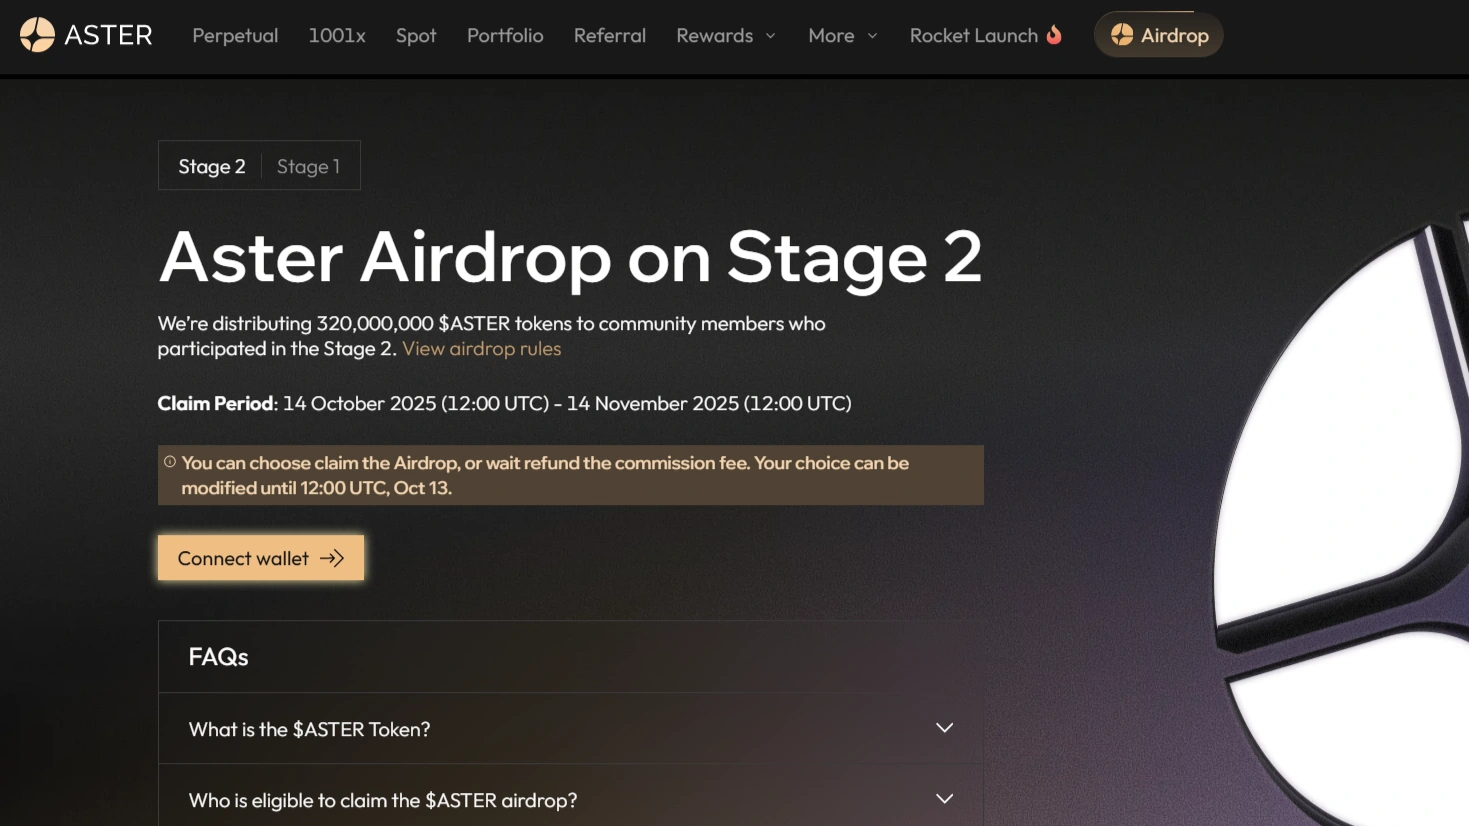Click the Aster emblem beside the word ASTER
The height and width of the screenshot is (826, 1469).
click(x=37, y=34)
